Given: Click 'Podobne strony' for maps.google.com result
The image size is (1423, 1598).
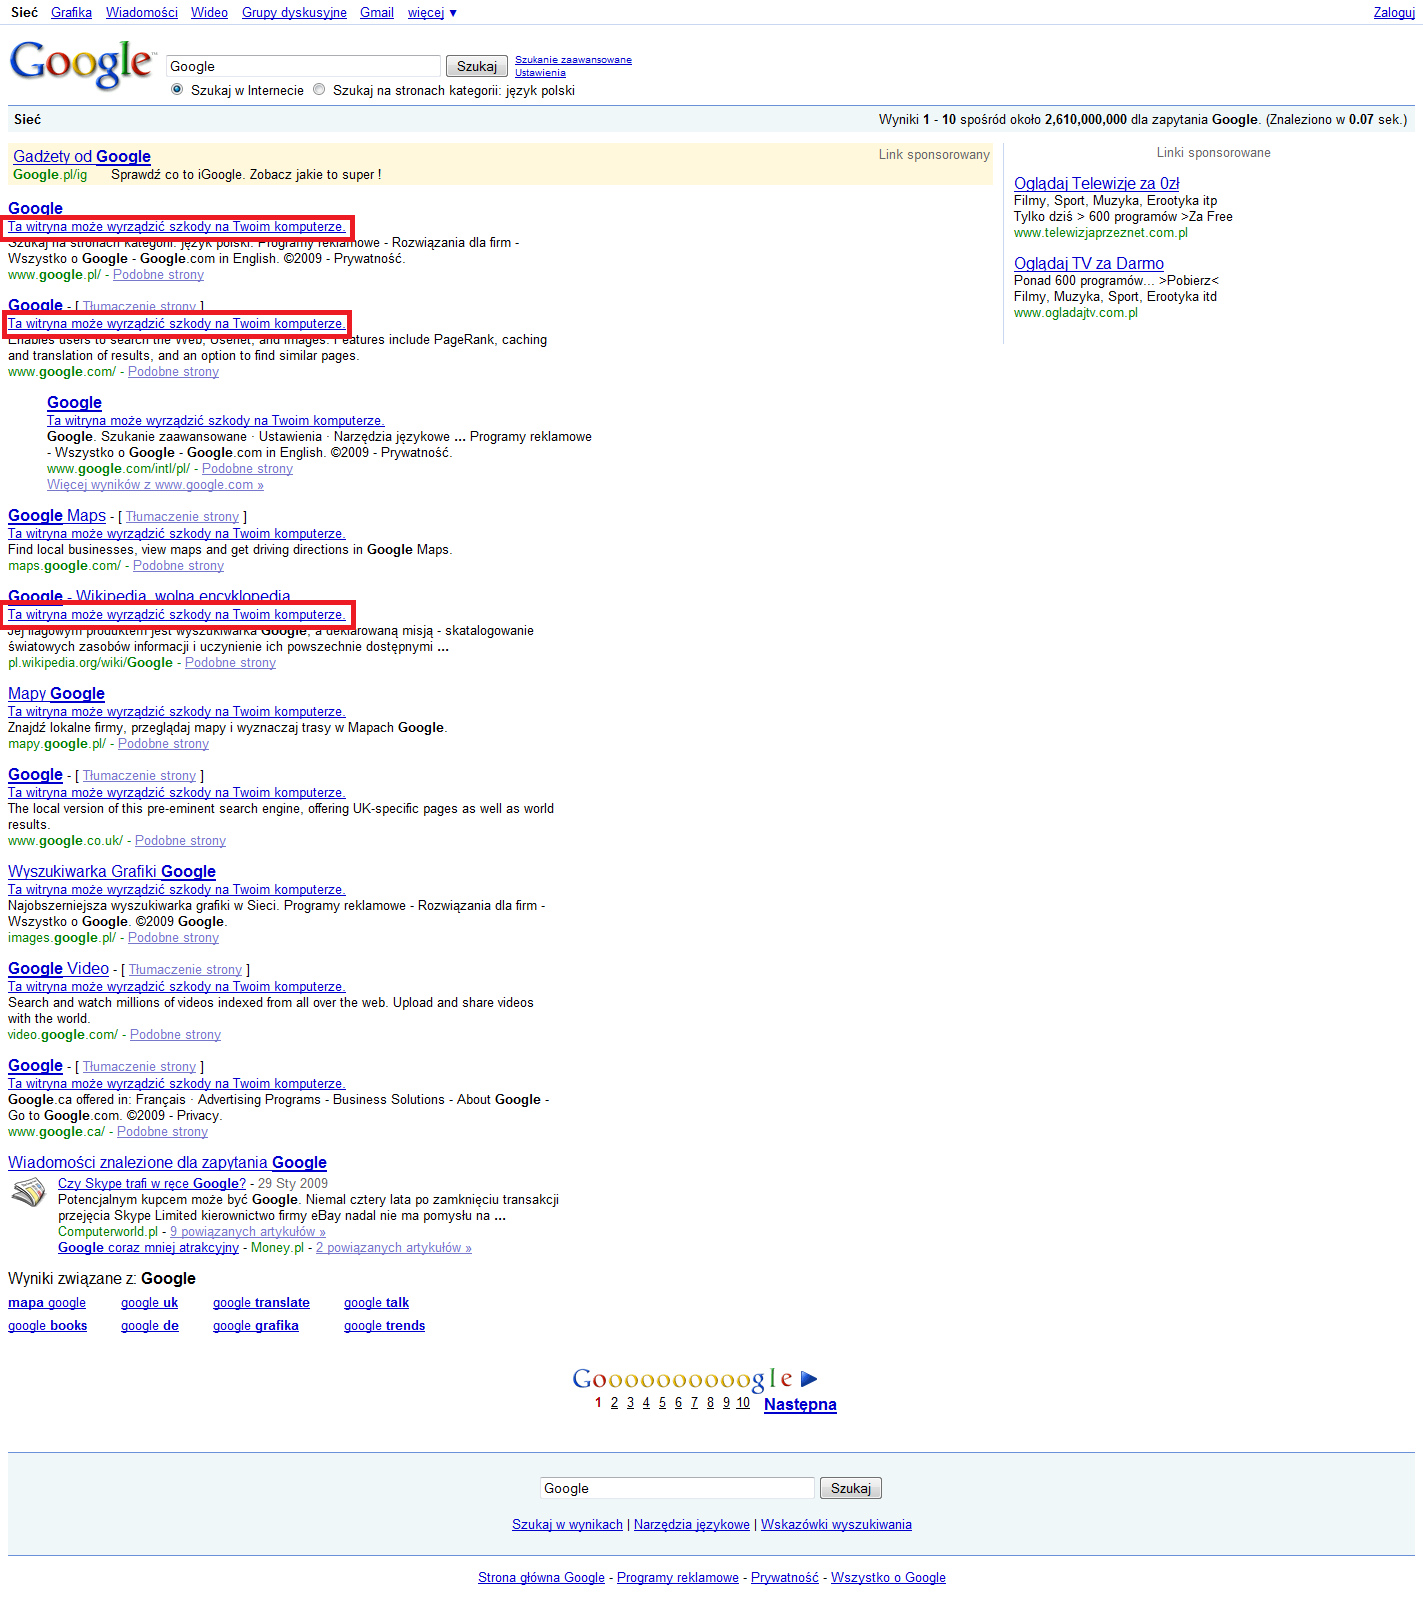Looking at the screenshot, I should coord(178,566).
